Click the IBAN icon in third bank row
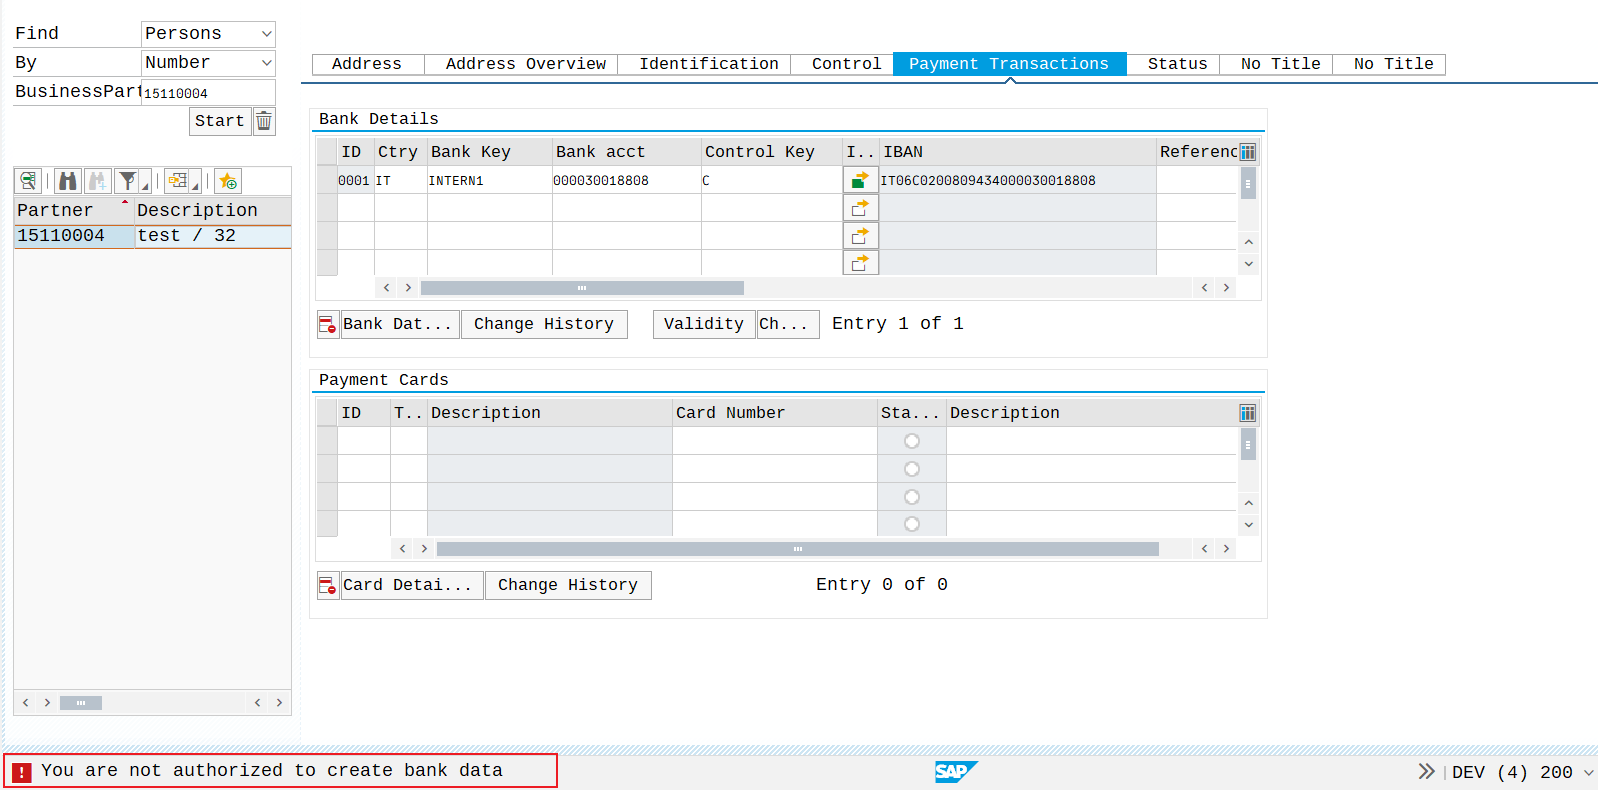Screen dimensions: 1598x790 pyautogui.click(x=860, y=236)
